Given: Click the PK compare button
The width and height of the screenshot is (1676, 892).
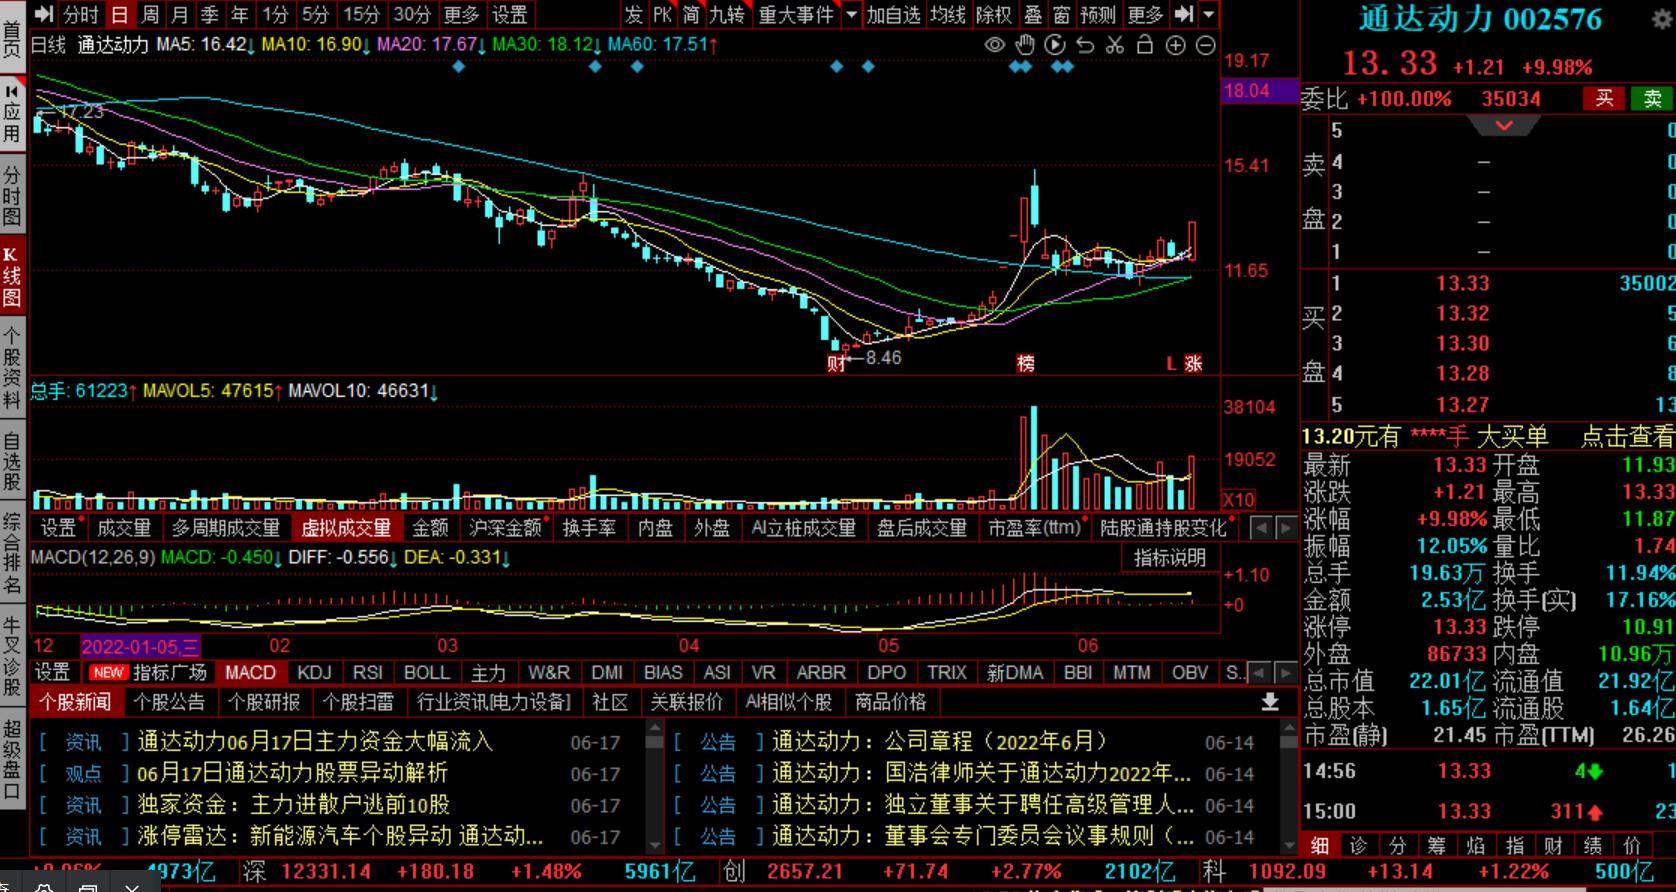Looking at the screenshot, I should (x=663, y=14).
